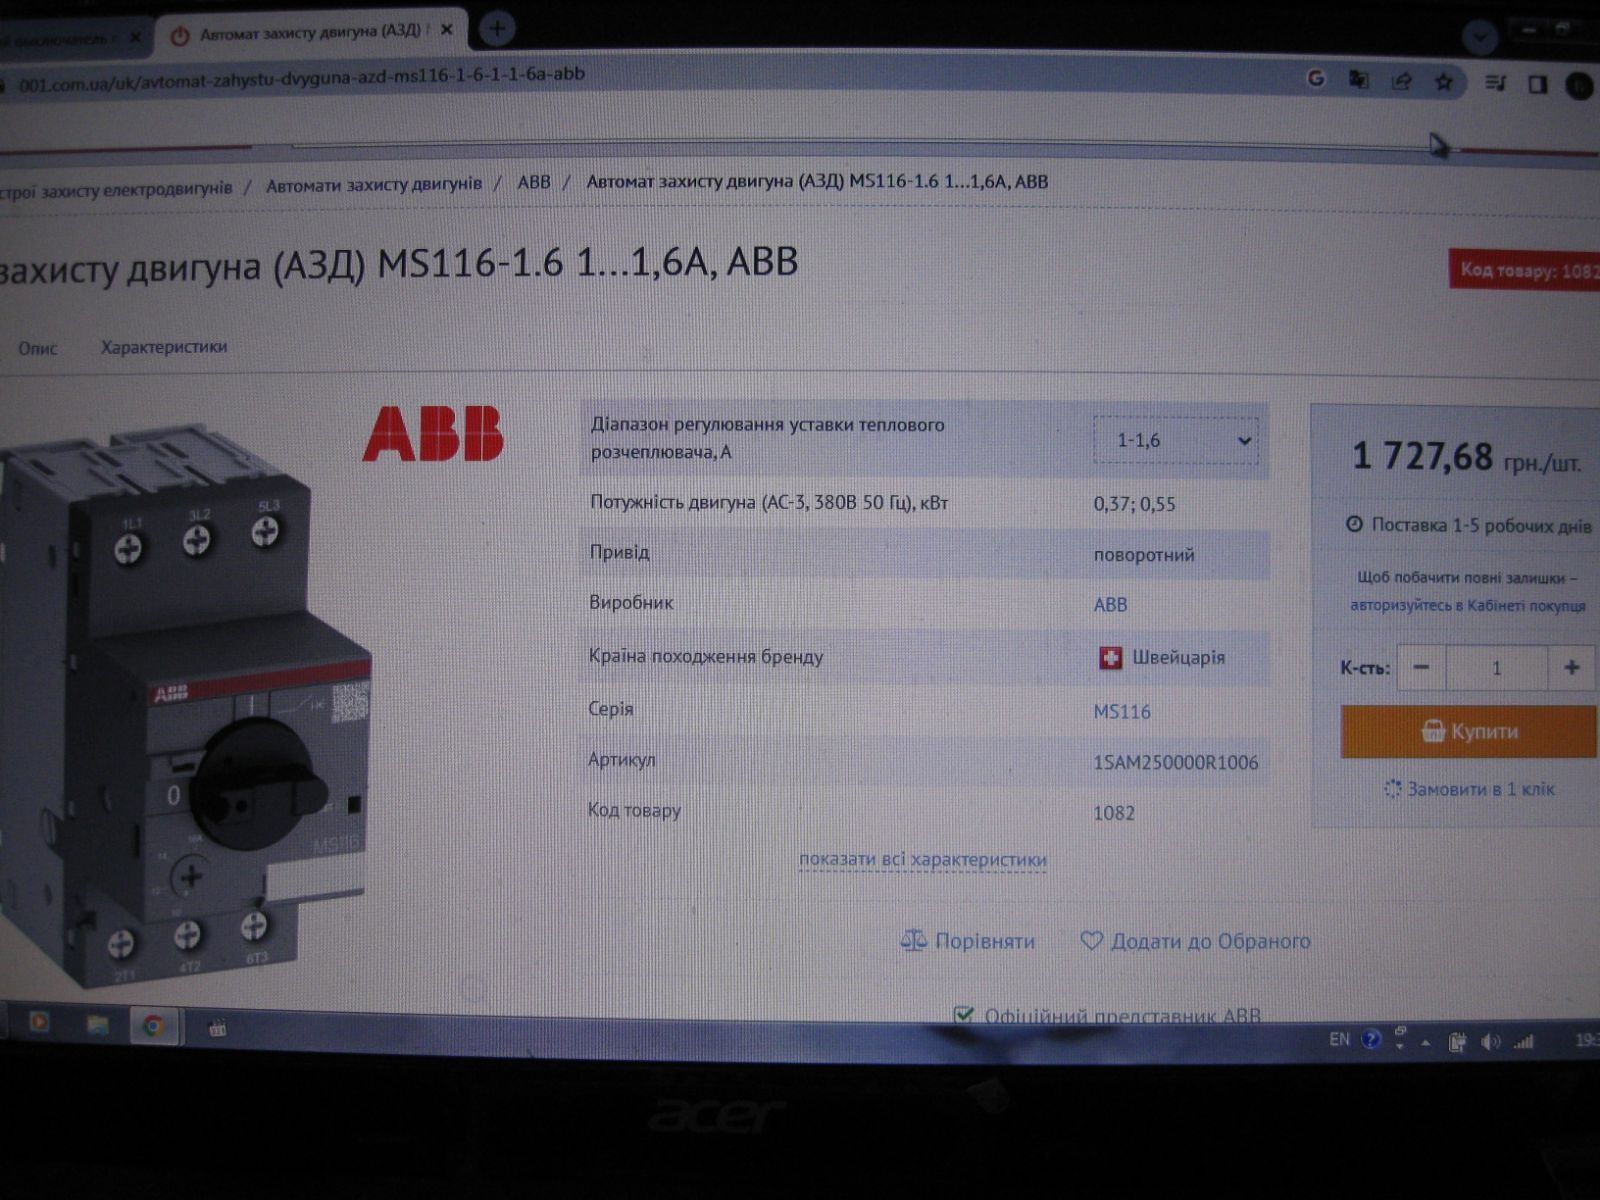Open the ABB breadcrumb link
Viewport: 1600px width, 1200px height.
(534, 182)
